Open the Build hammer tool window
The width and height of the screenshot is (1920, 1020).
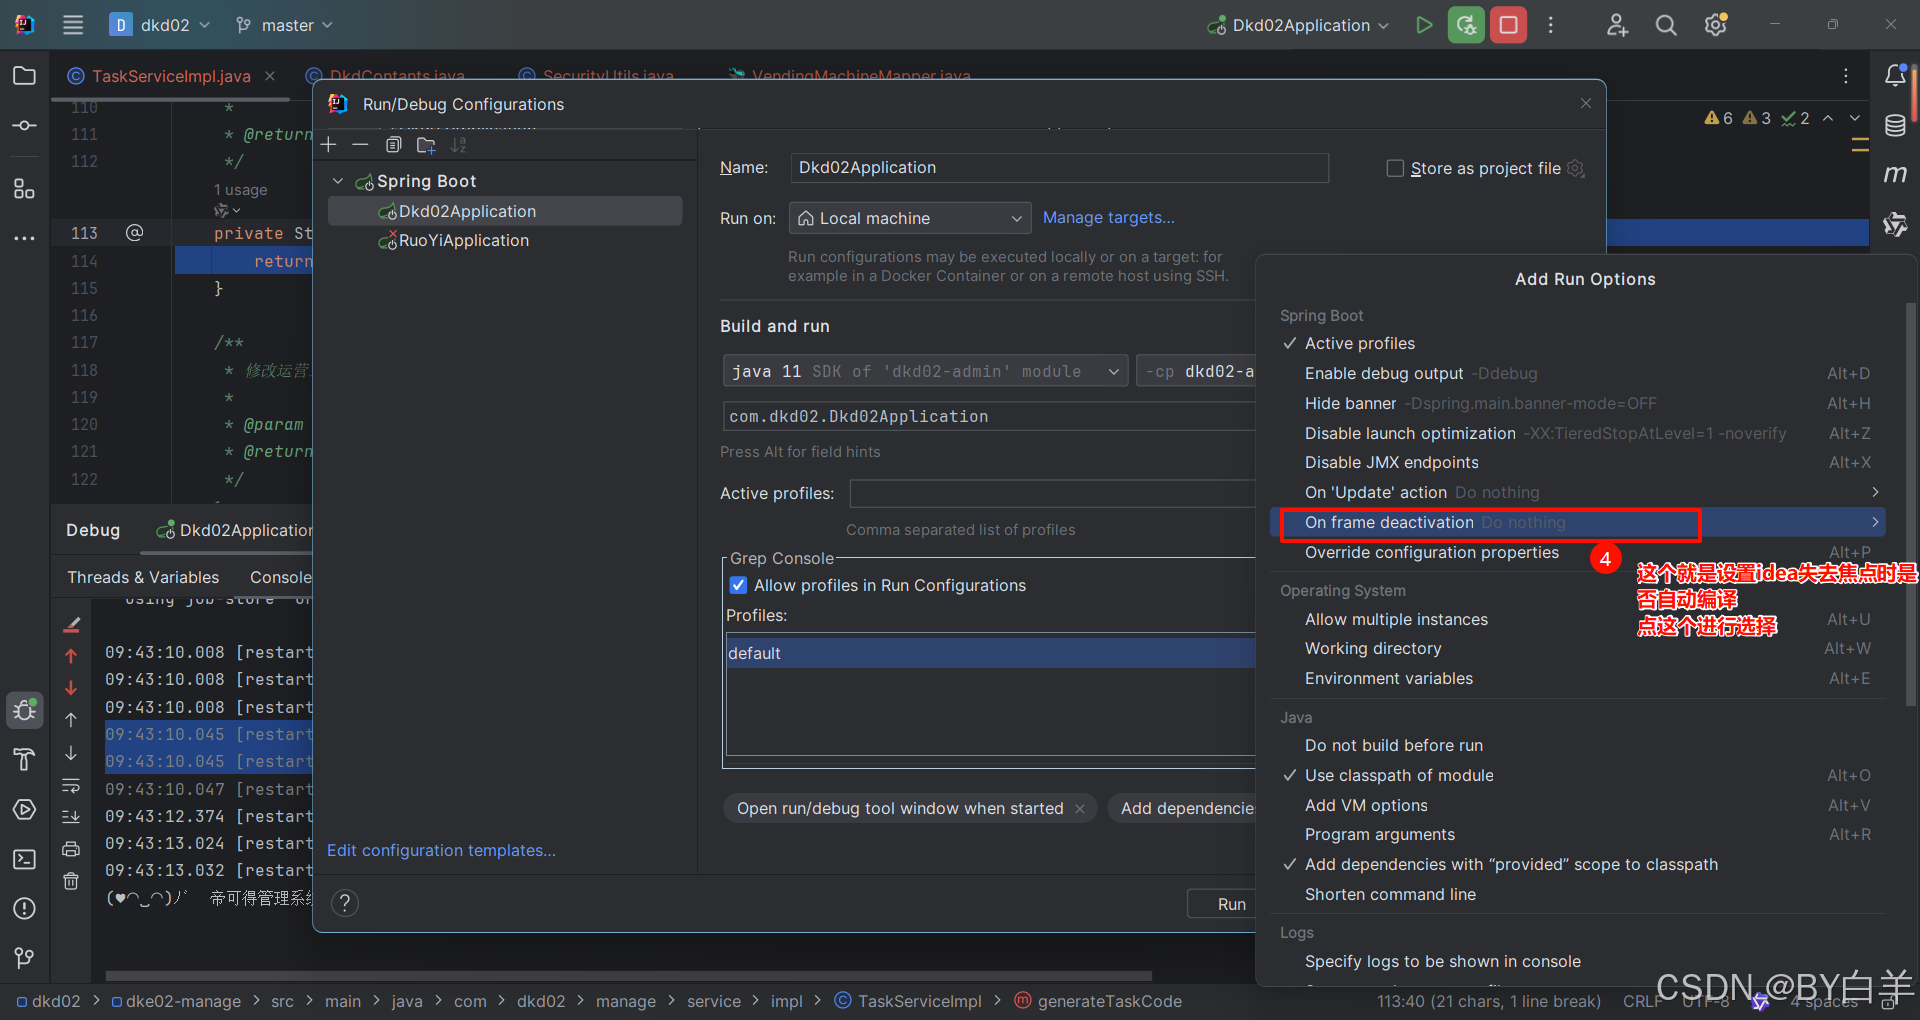[x=25, y=760]
